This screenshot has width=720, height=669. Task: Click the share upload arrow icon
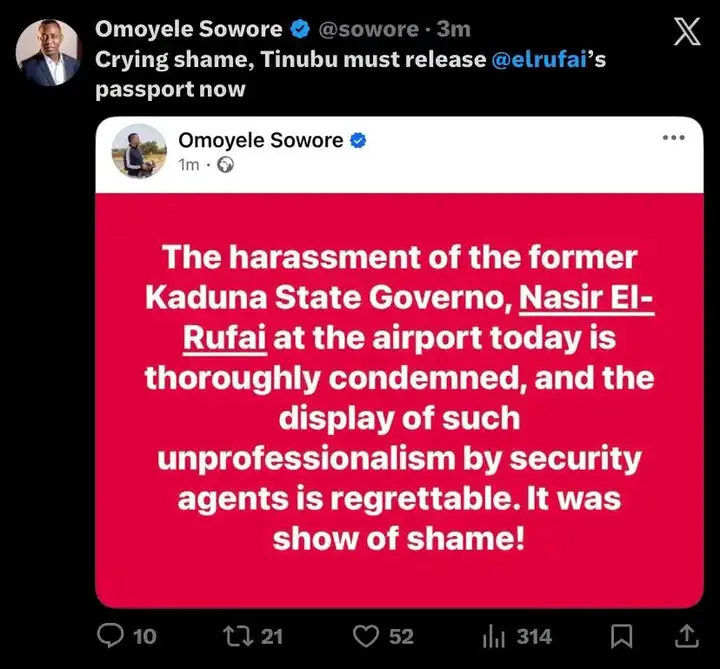click(688, 635)
